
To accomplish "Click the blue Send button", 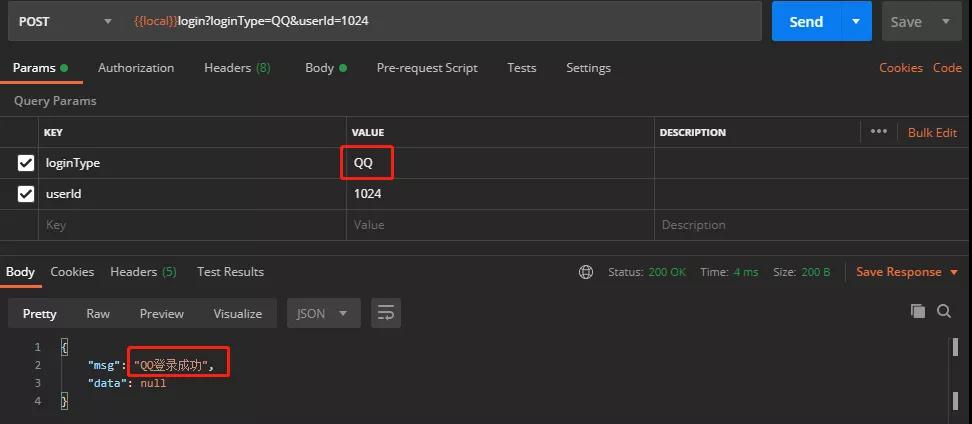I will 806,21.
